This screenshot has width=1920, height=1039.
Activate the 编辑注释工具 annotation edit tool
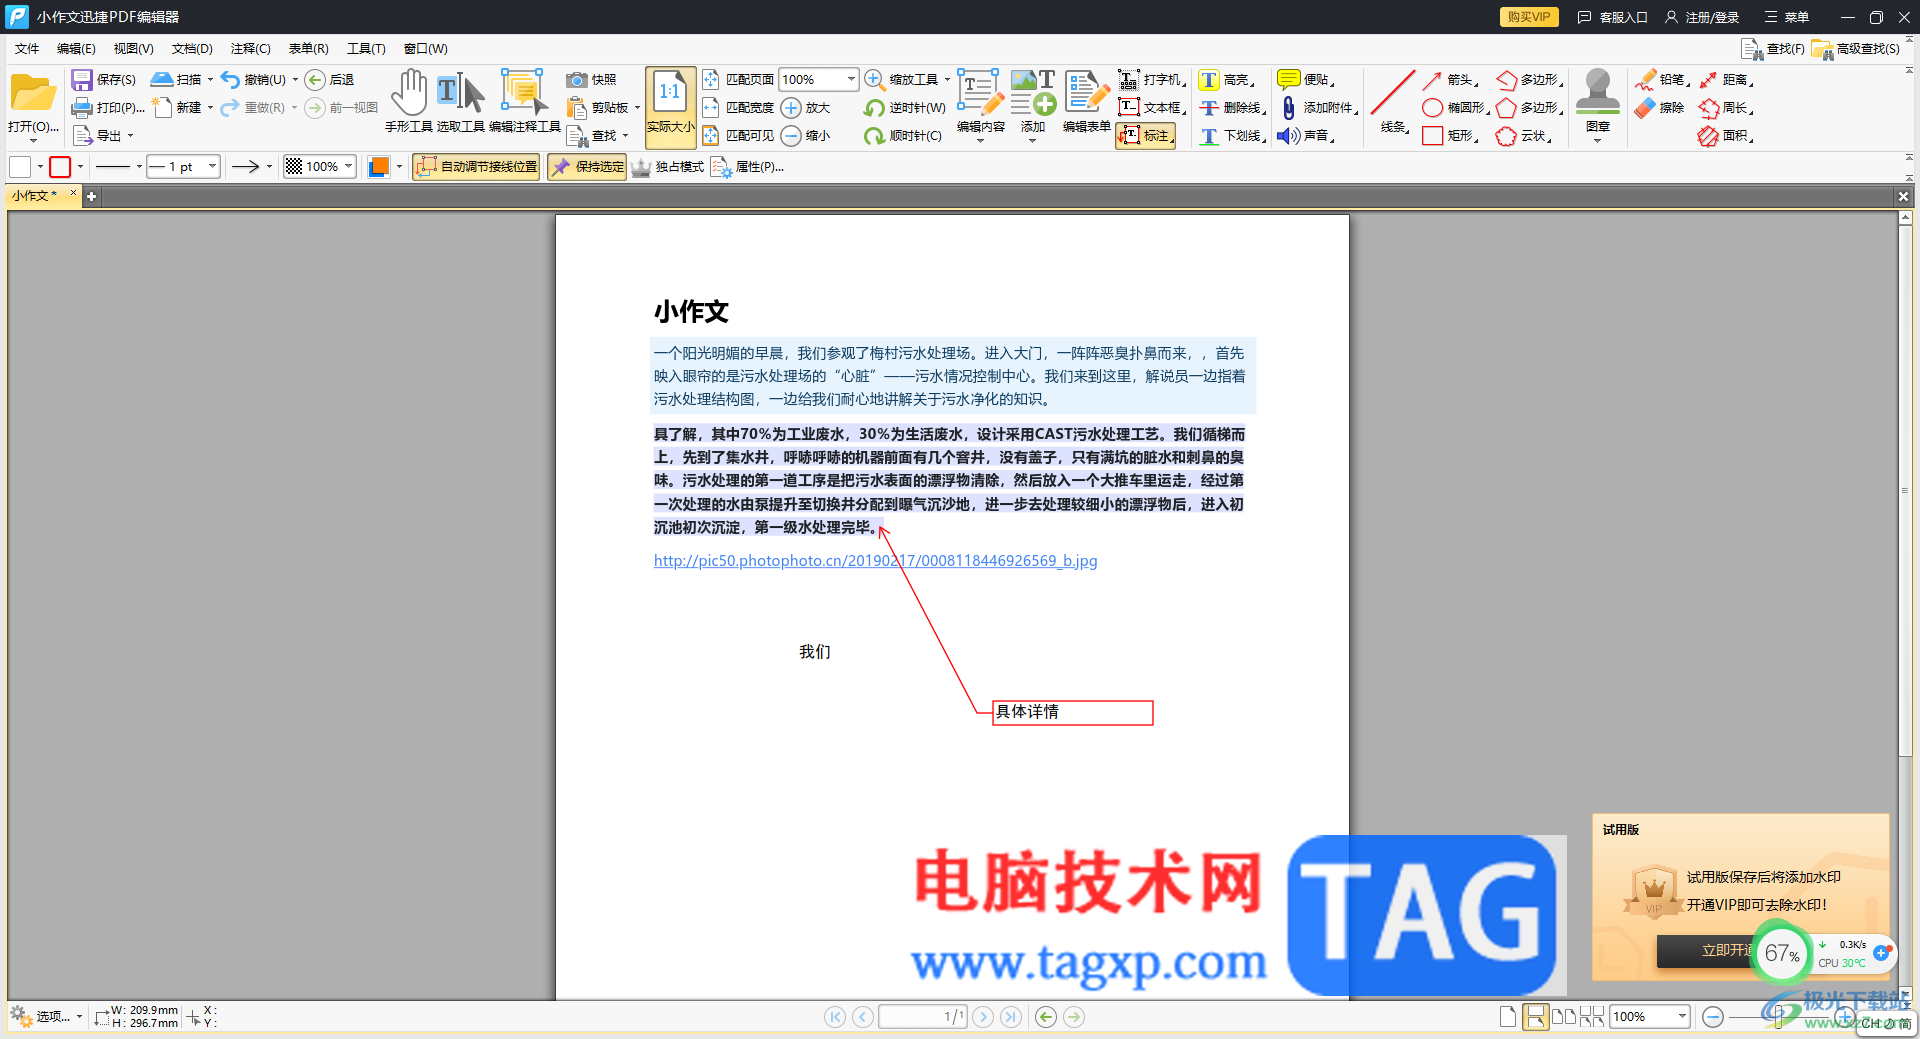coord(524,102)
